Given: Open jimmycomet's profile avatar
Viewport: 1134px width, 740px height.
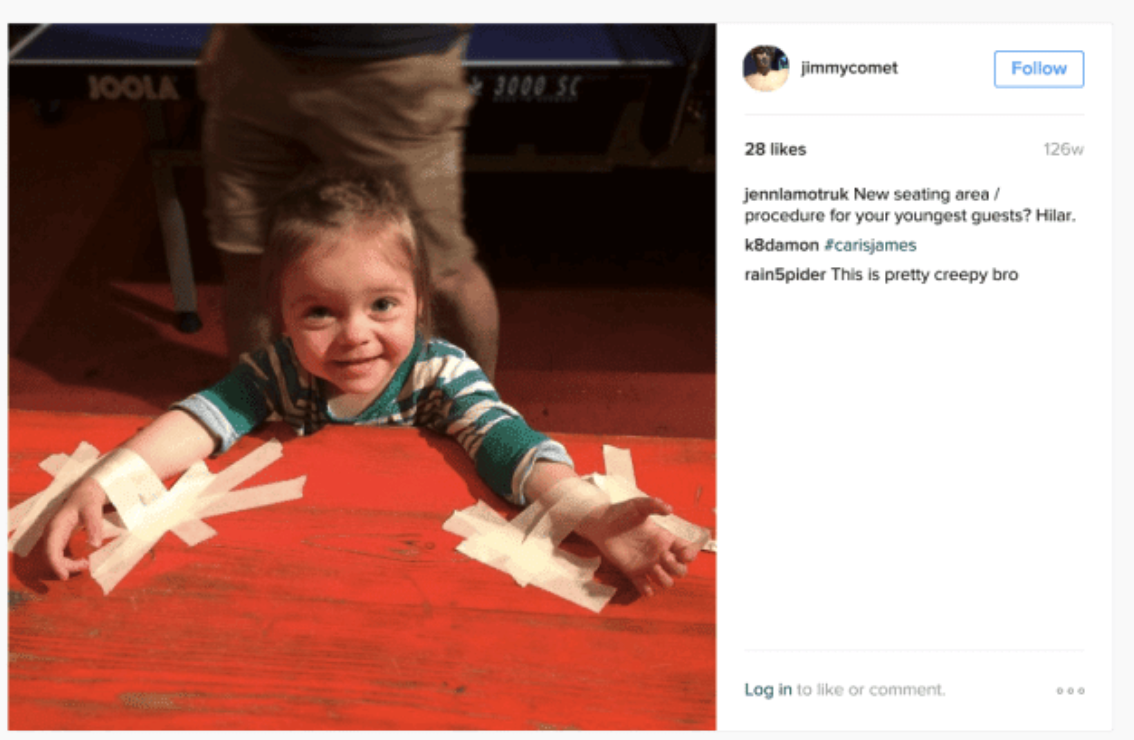Looking at the screenshot, I should pos(766,69).
